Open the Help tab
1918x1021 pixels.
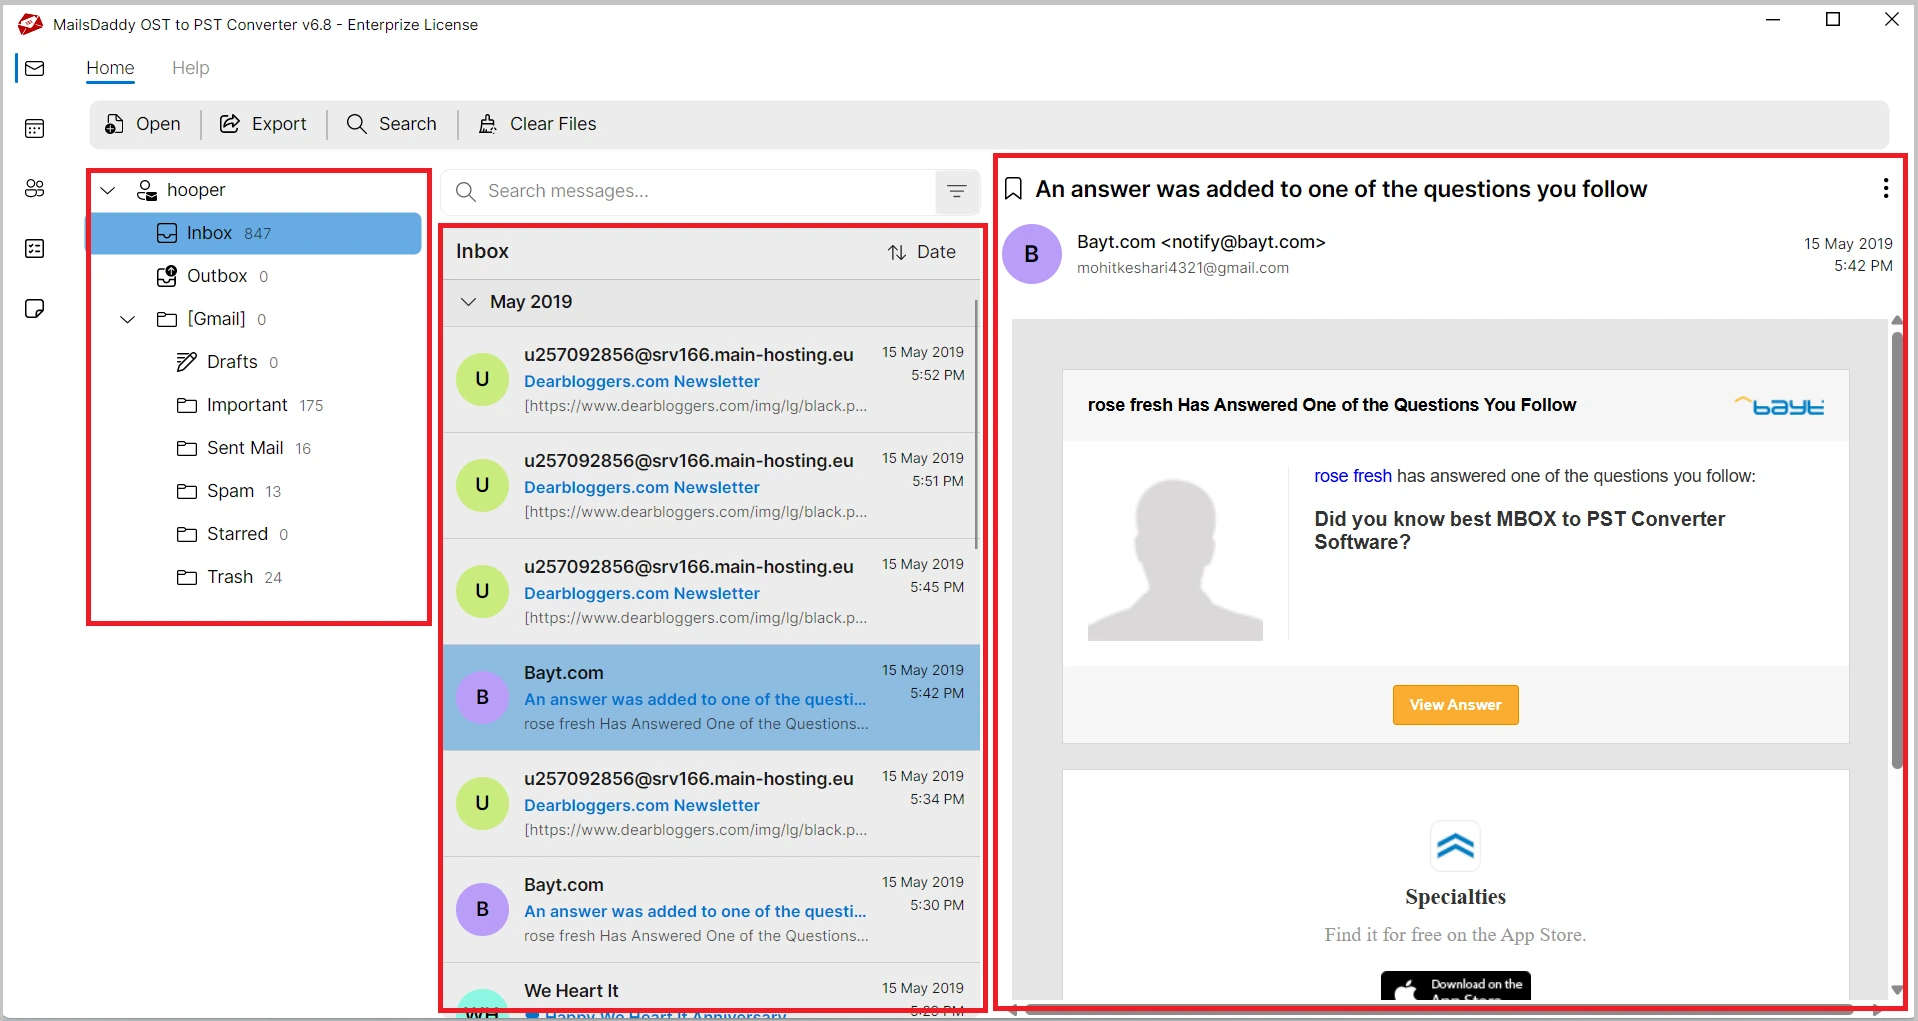(x=190, y=68)
